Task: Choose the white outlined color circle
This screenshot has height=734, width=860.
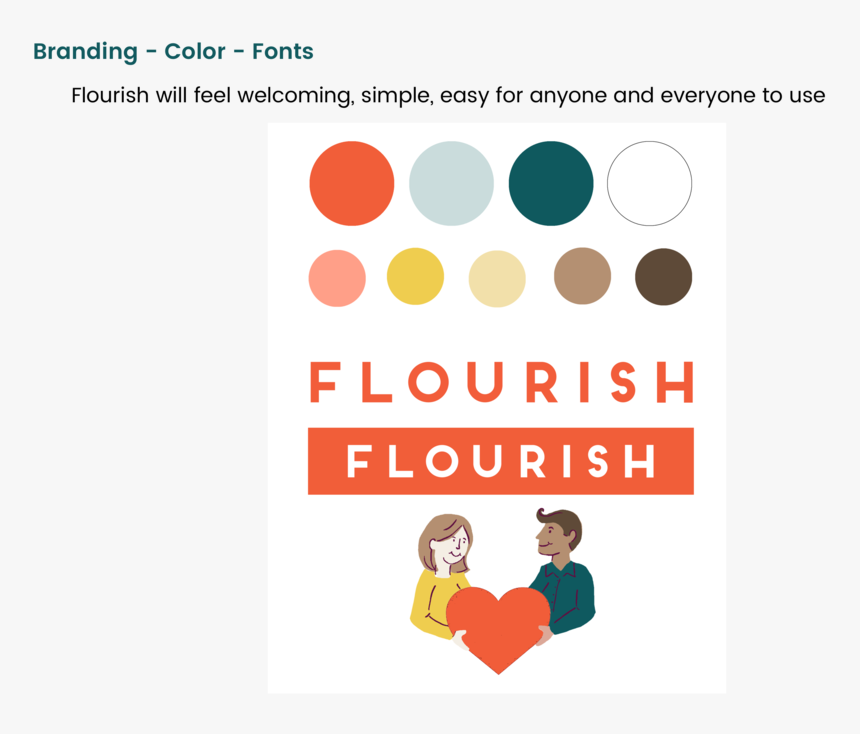Action: coord(649,183)
